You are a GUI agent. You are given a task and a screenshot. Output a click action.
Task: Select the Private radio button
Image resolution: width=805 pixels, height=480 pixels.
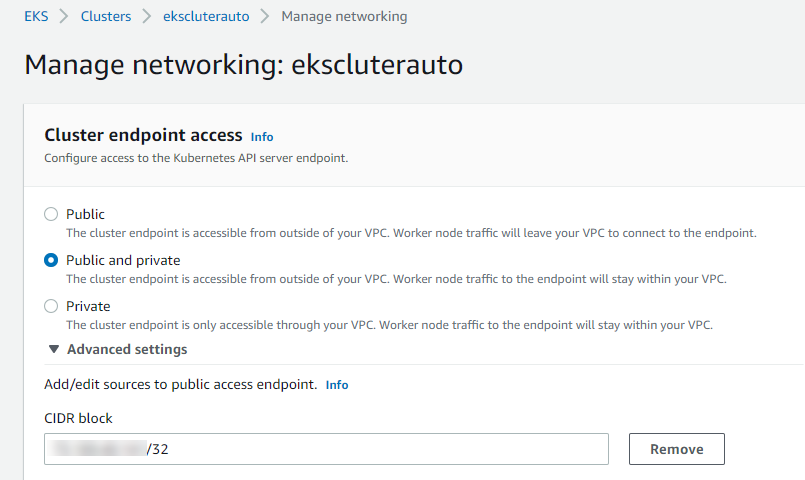51,306
